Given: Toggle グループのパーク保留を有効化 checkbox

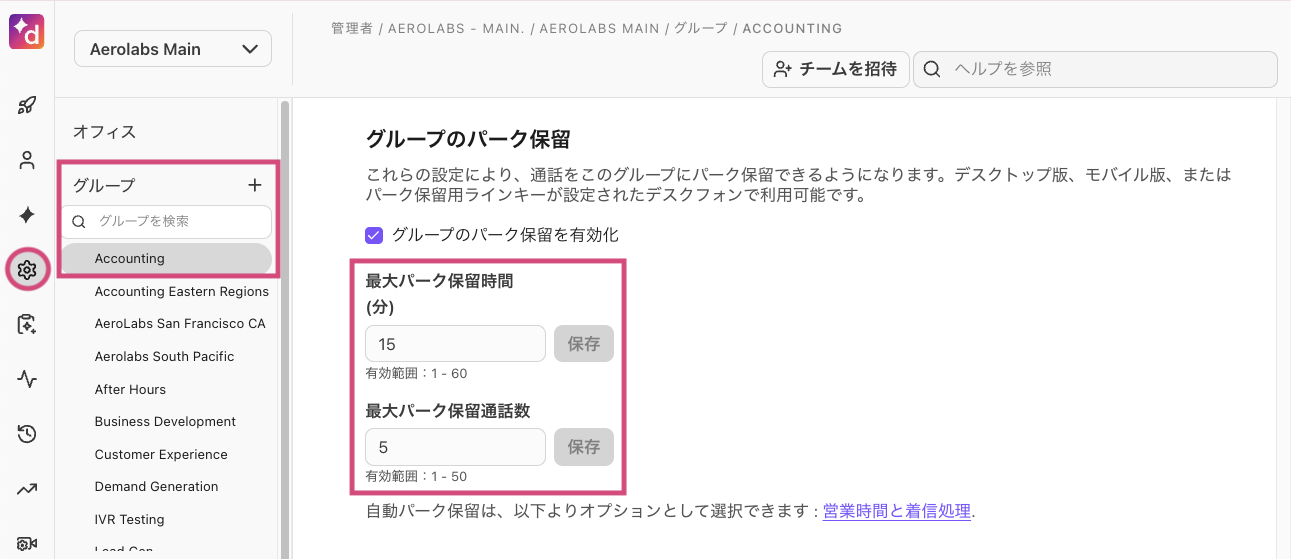Looking at the screenshot, I should [374, 236].
